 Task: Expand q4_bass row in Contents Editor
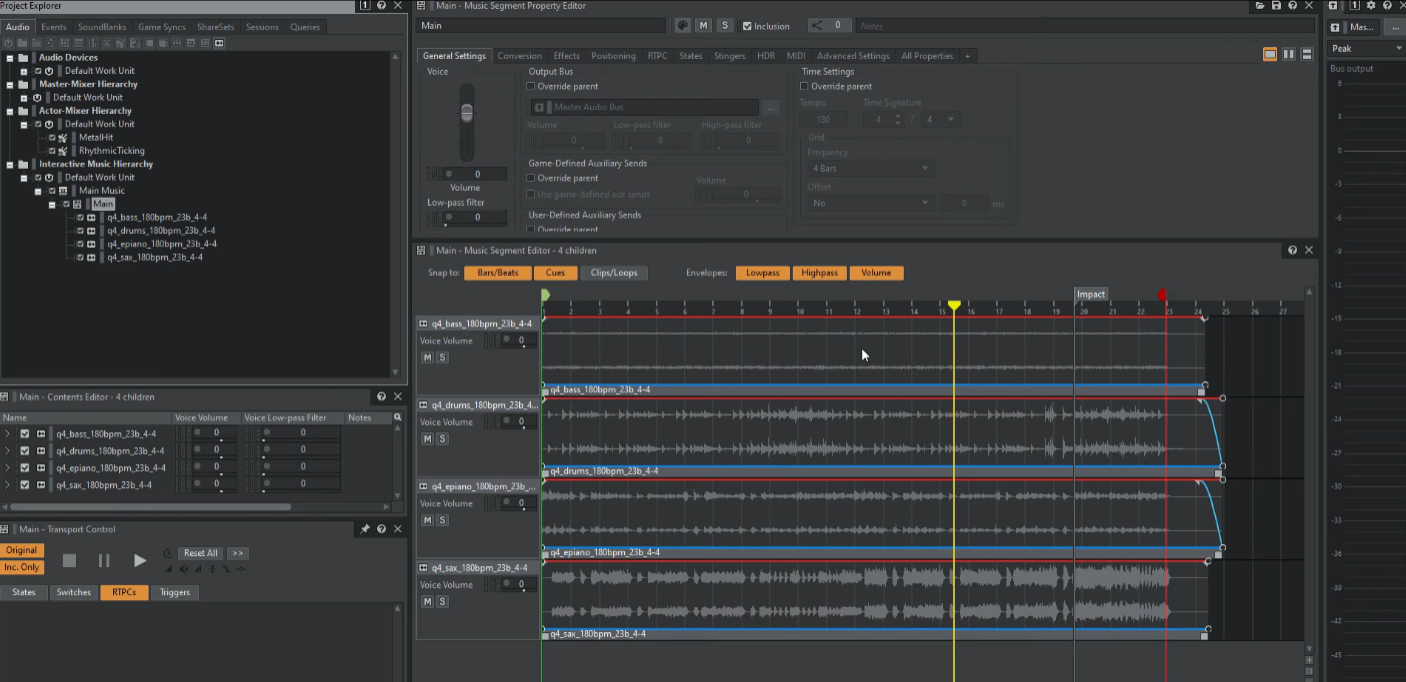tap(8, 434)
